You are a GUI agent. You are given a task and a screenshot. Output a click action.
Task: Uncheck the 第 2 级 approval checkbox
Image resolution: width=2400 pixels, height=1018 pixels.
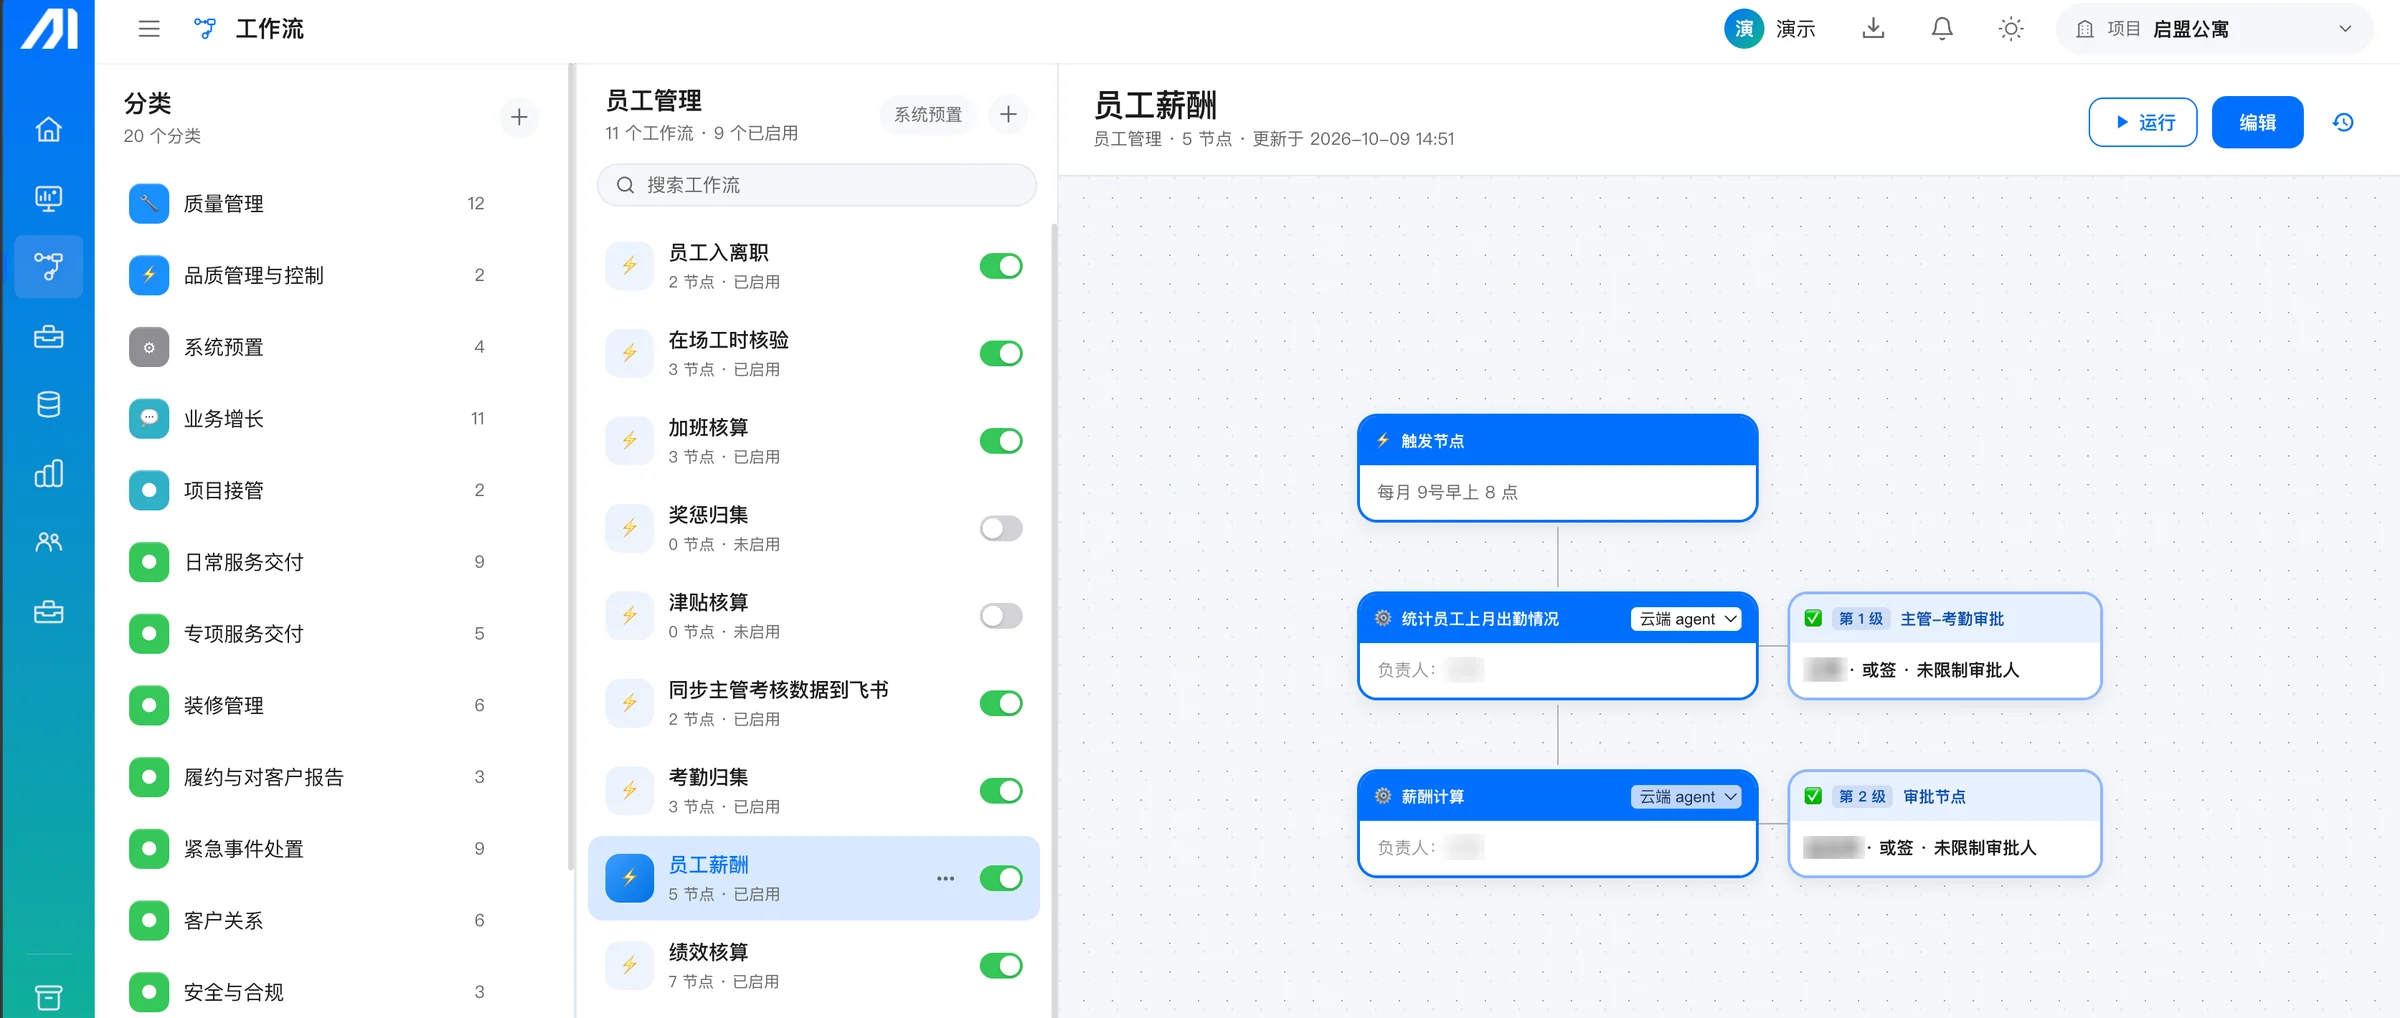tap(1813, 796)
